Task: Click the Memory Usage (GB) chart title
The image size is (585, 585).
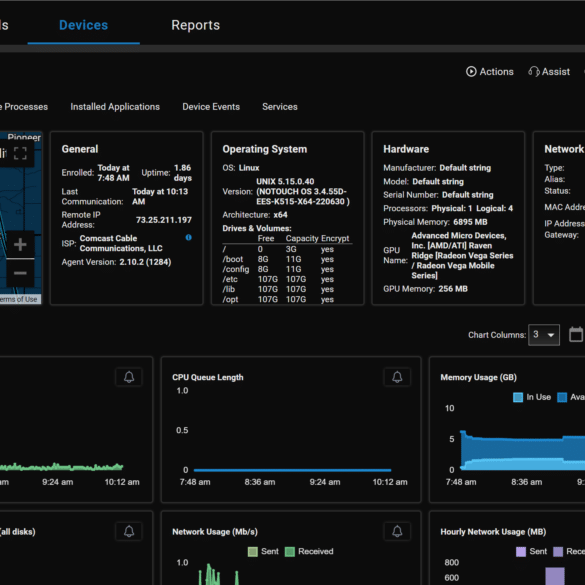Action: [x=478, y=378]
